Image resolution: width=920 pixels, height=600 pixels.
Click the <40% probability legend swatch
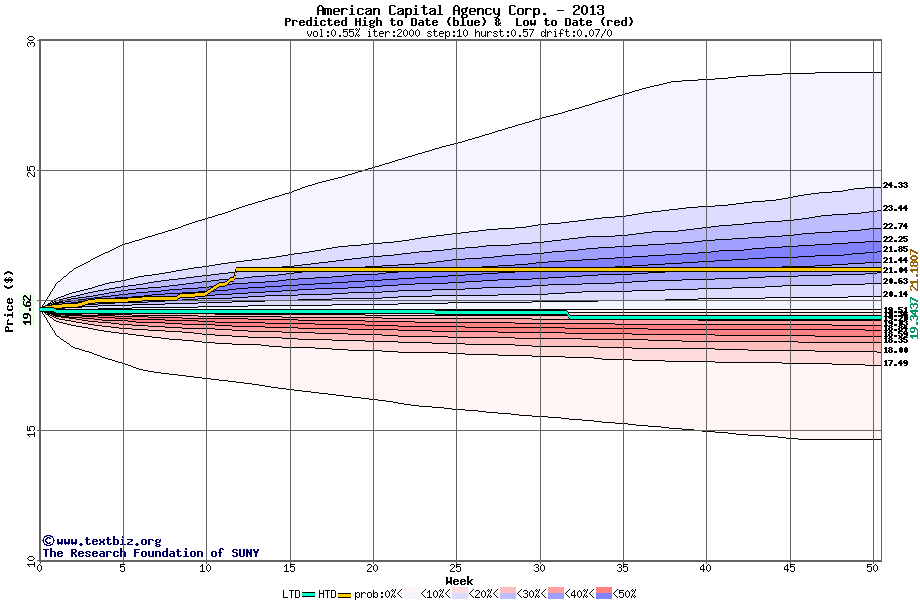coord(556,594)
